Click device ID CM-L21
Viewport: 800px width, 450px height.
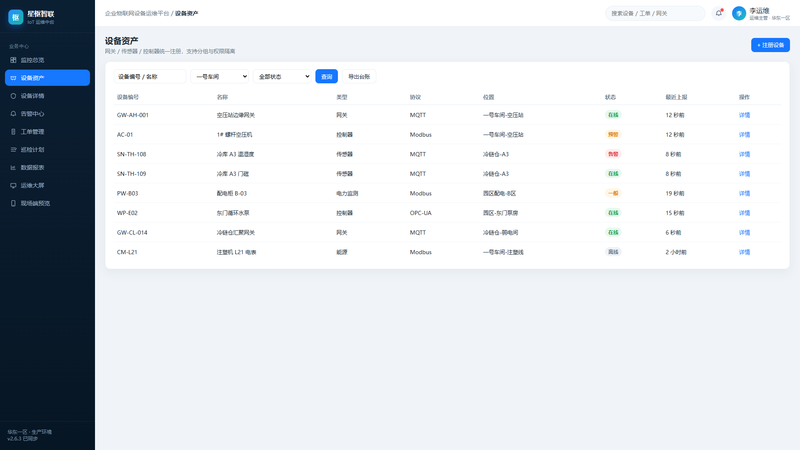(127, 252)
